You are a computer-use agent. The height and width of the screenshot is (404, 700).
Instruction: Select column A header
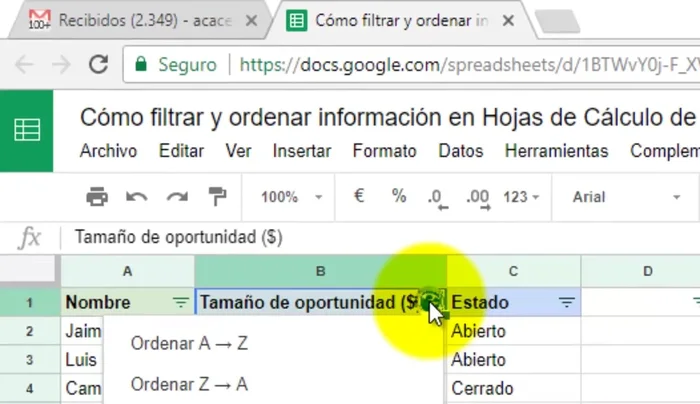pyautogui.click(x=128, y=271)
